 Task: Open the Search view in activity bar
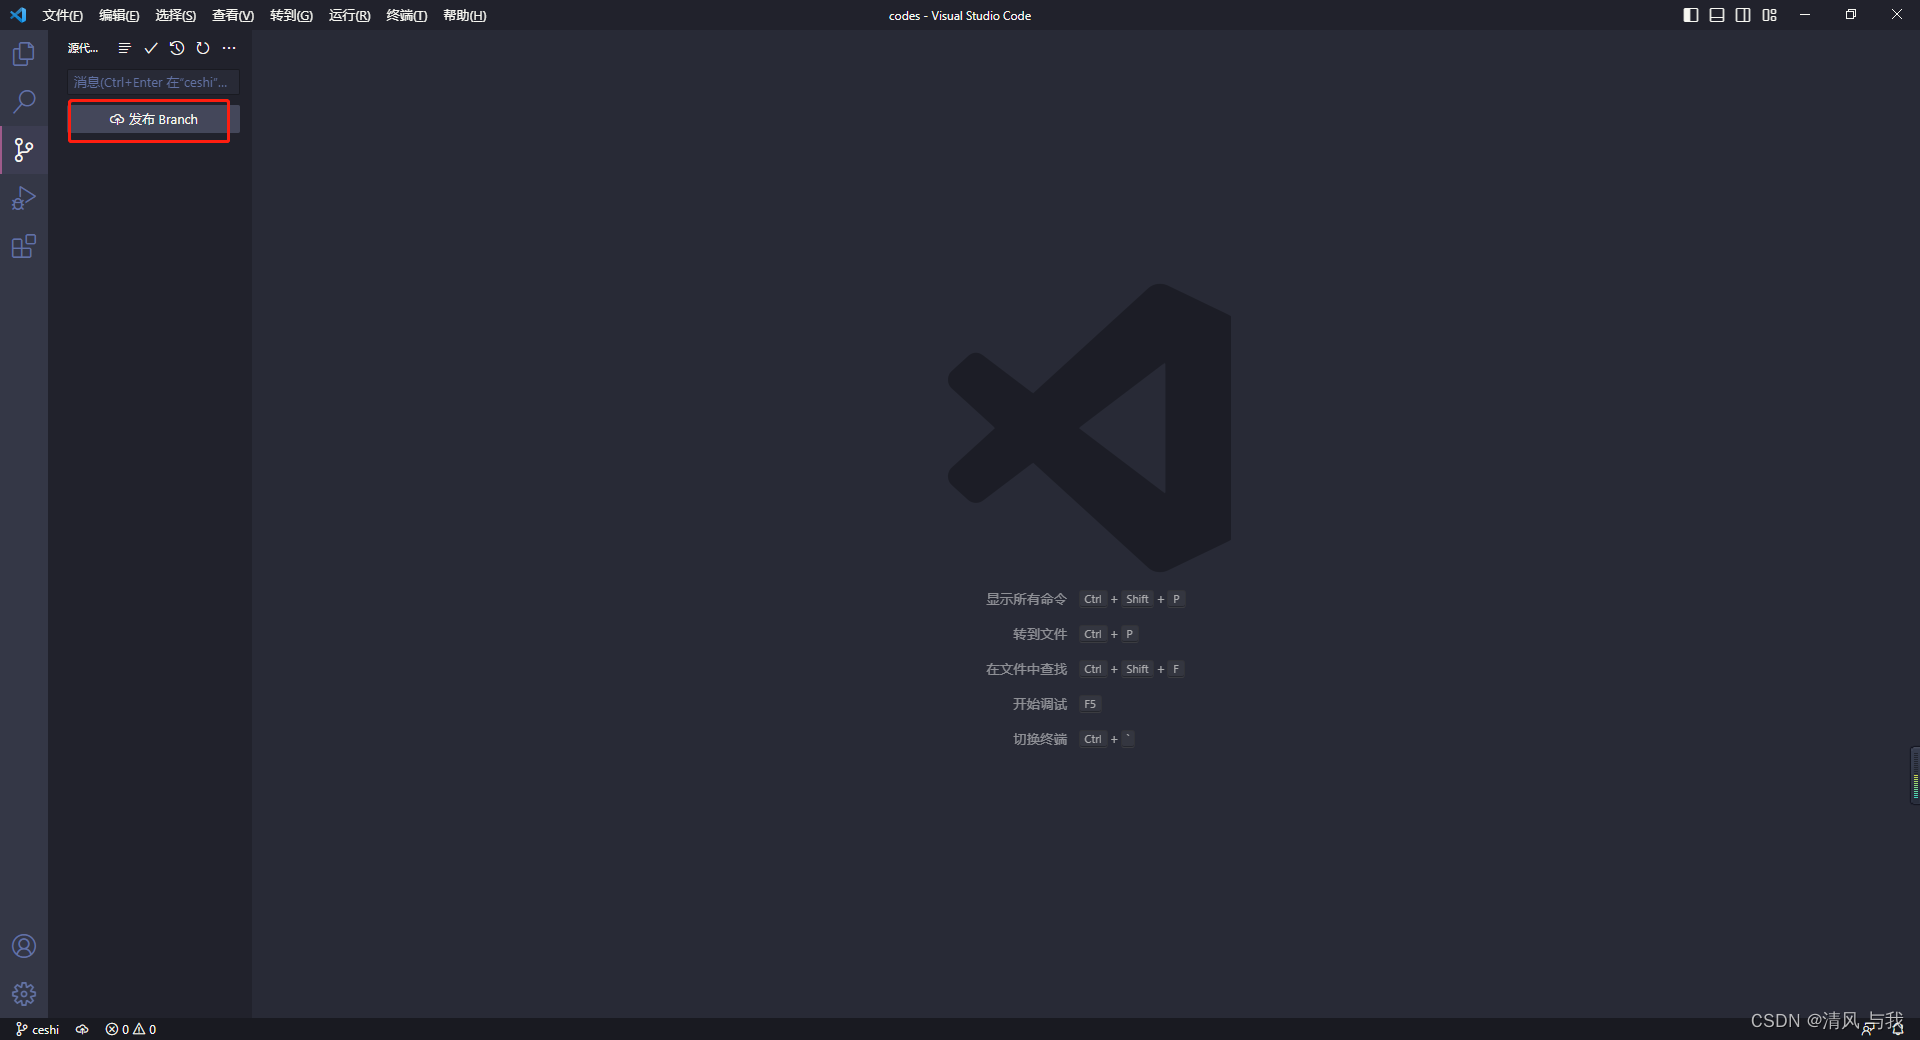tap(24, 102)
